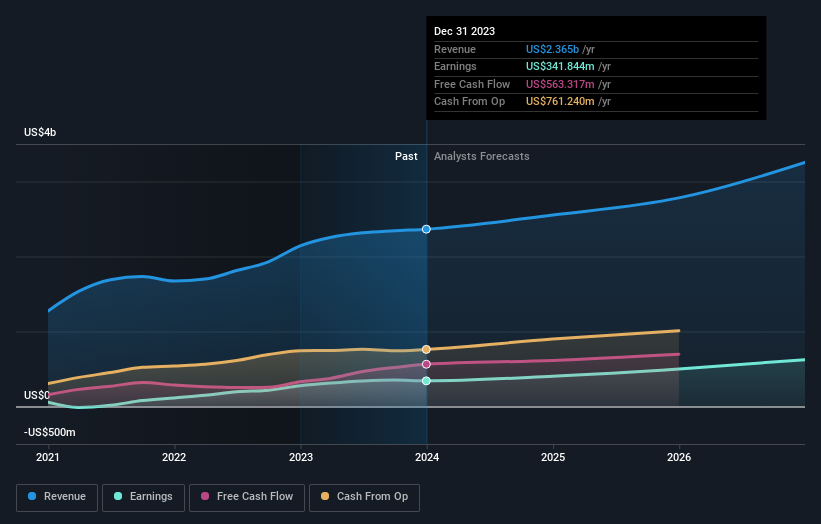Click the teal Earnings legend dot
This screenshot has width=821, height=524.
118,496
